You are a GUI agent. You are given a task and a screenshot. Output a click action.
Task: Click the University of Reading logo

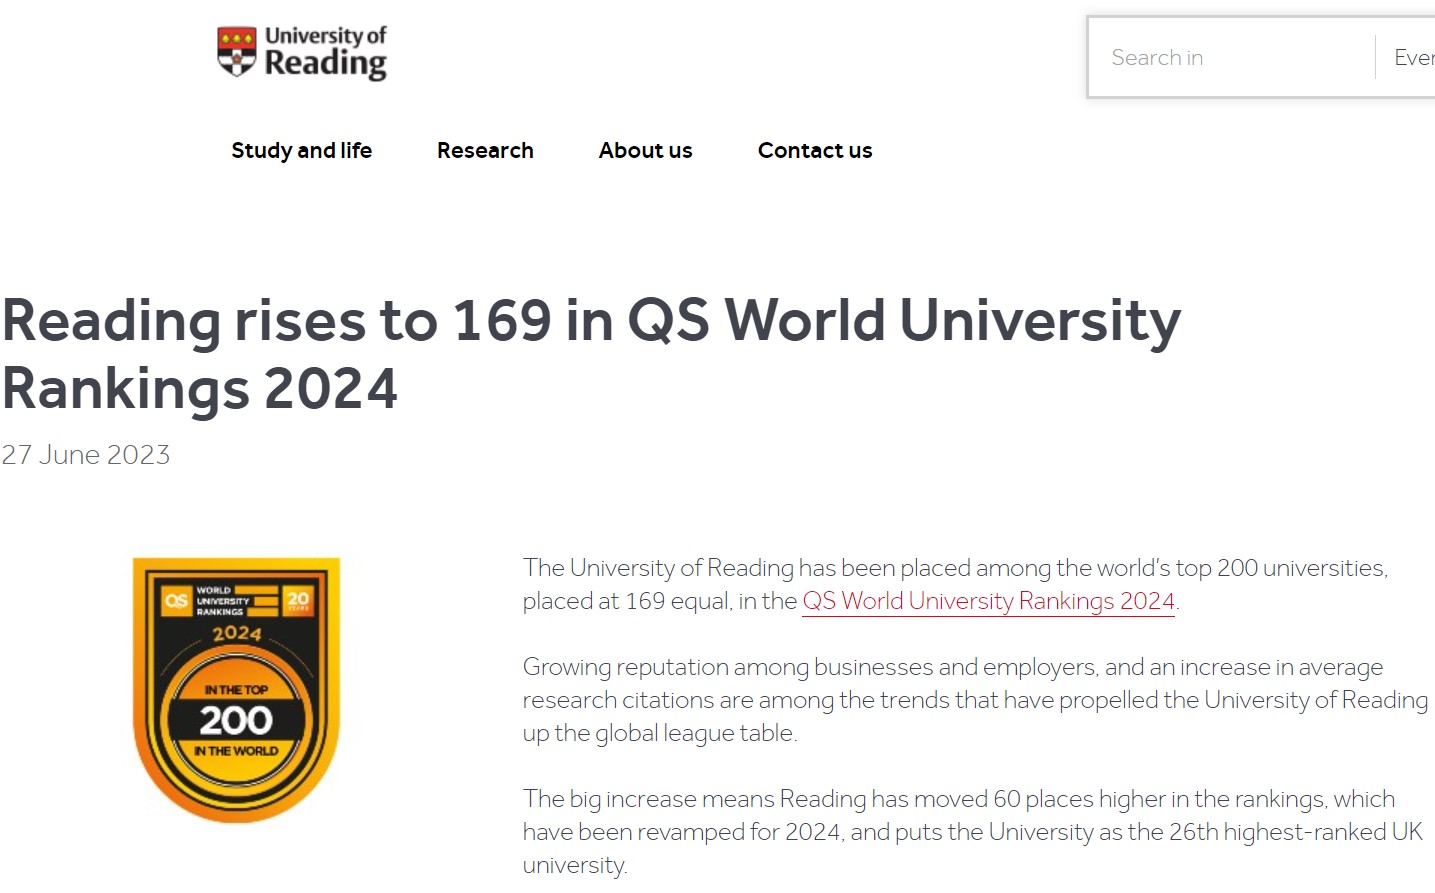tap(302, 53)
